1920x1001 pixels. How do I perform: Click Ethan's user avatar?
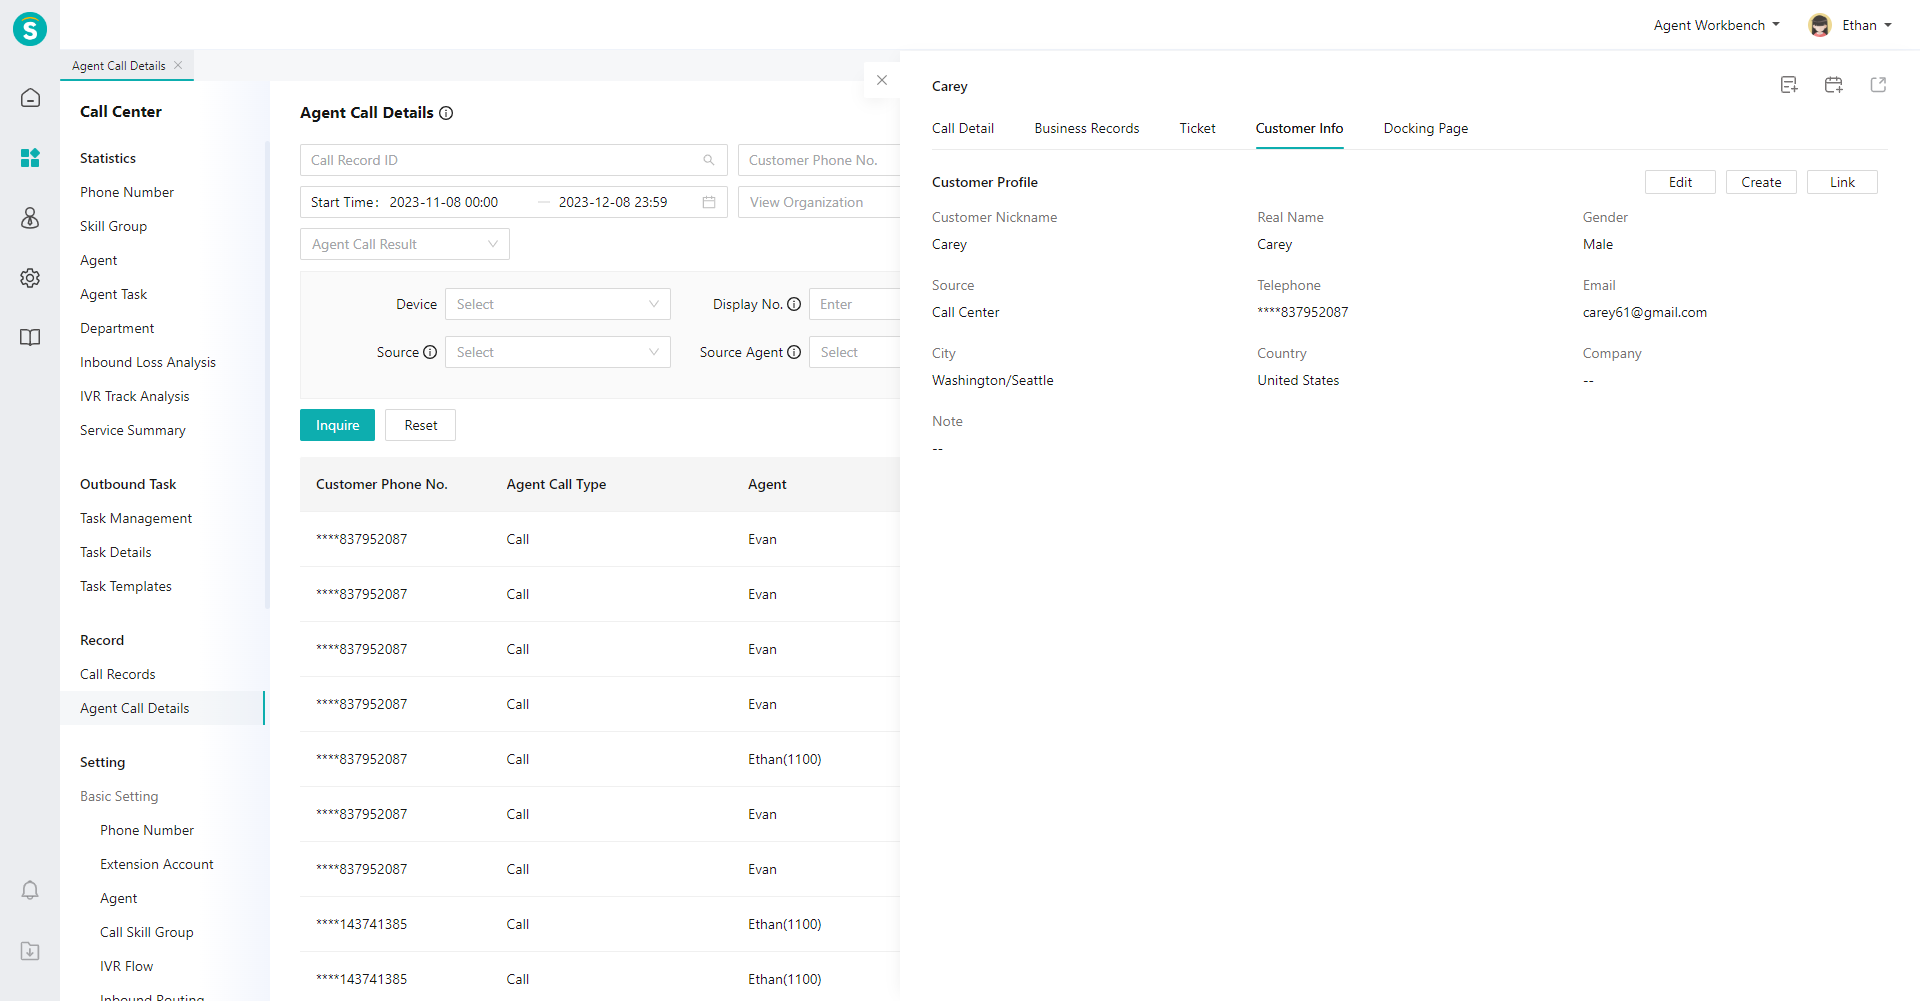[x=1820, y=25]
